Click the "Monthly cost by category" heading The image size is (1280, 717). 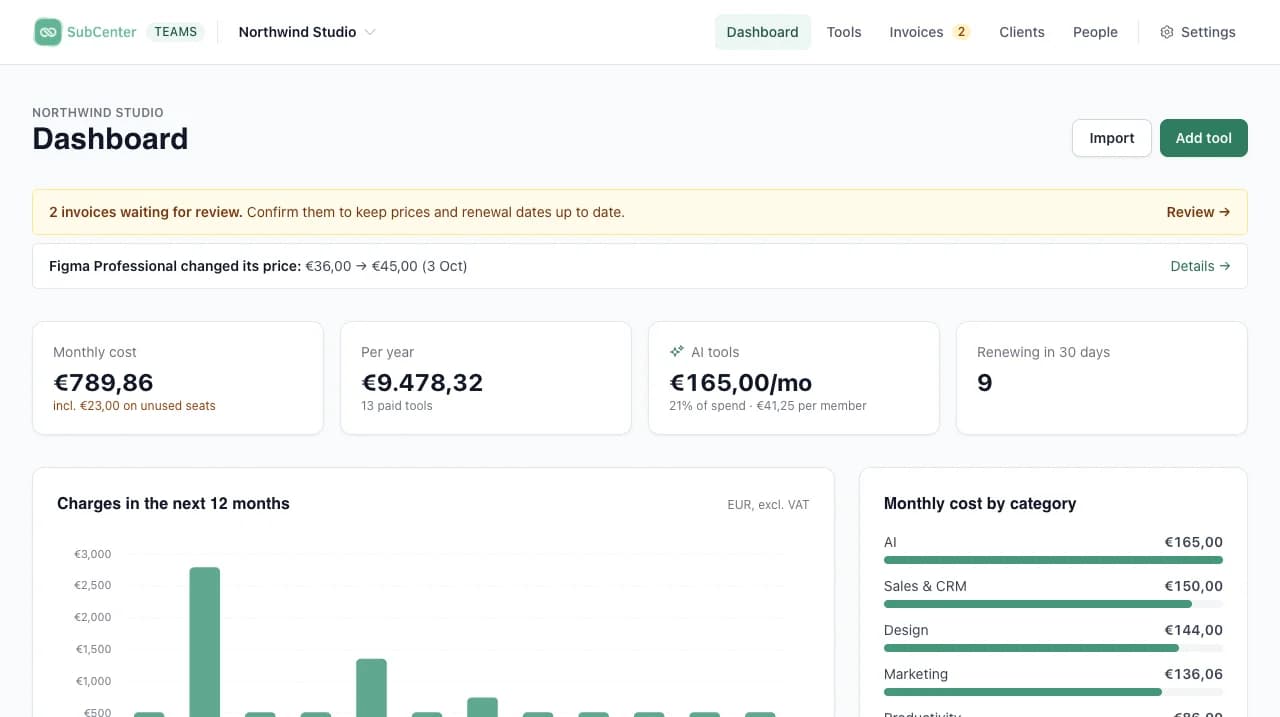tap(980, 504)
